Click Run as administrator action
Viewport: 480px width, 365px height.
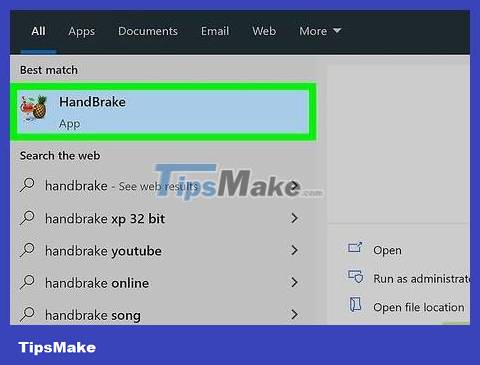coord(421,279)
